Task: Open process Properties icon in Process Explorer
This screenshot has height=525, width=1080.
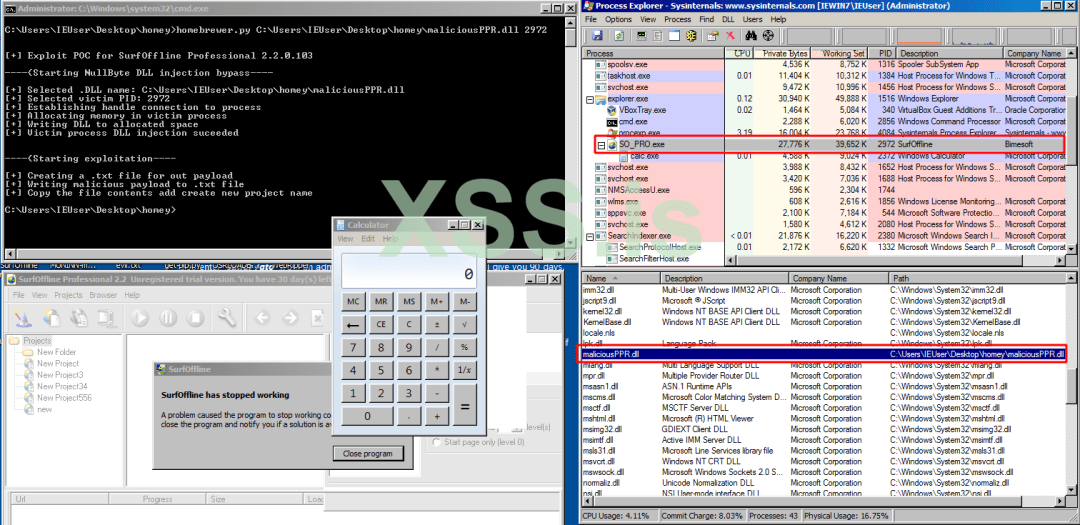Action: click(713, 35)
